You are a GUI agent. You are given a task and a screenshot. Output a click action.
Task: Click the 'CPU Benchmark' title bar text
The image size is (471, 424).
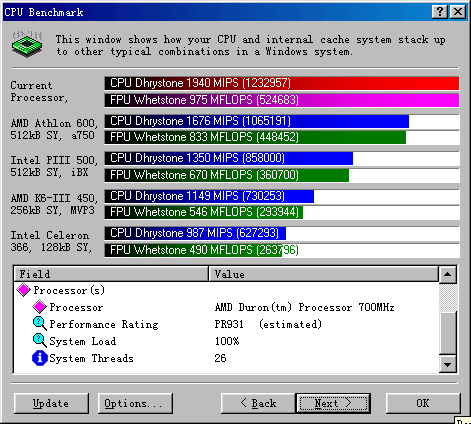coord(44,12)
